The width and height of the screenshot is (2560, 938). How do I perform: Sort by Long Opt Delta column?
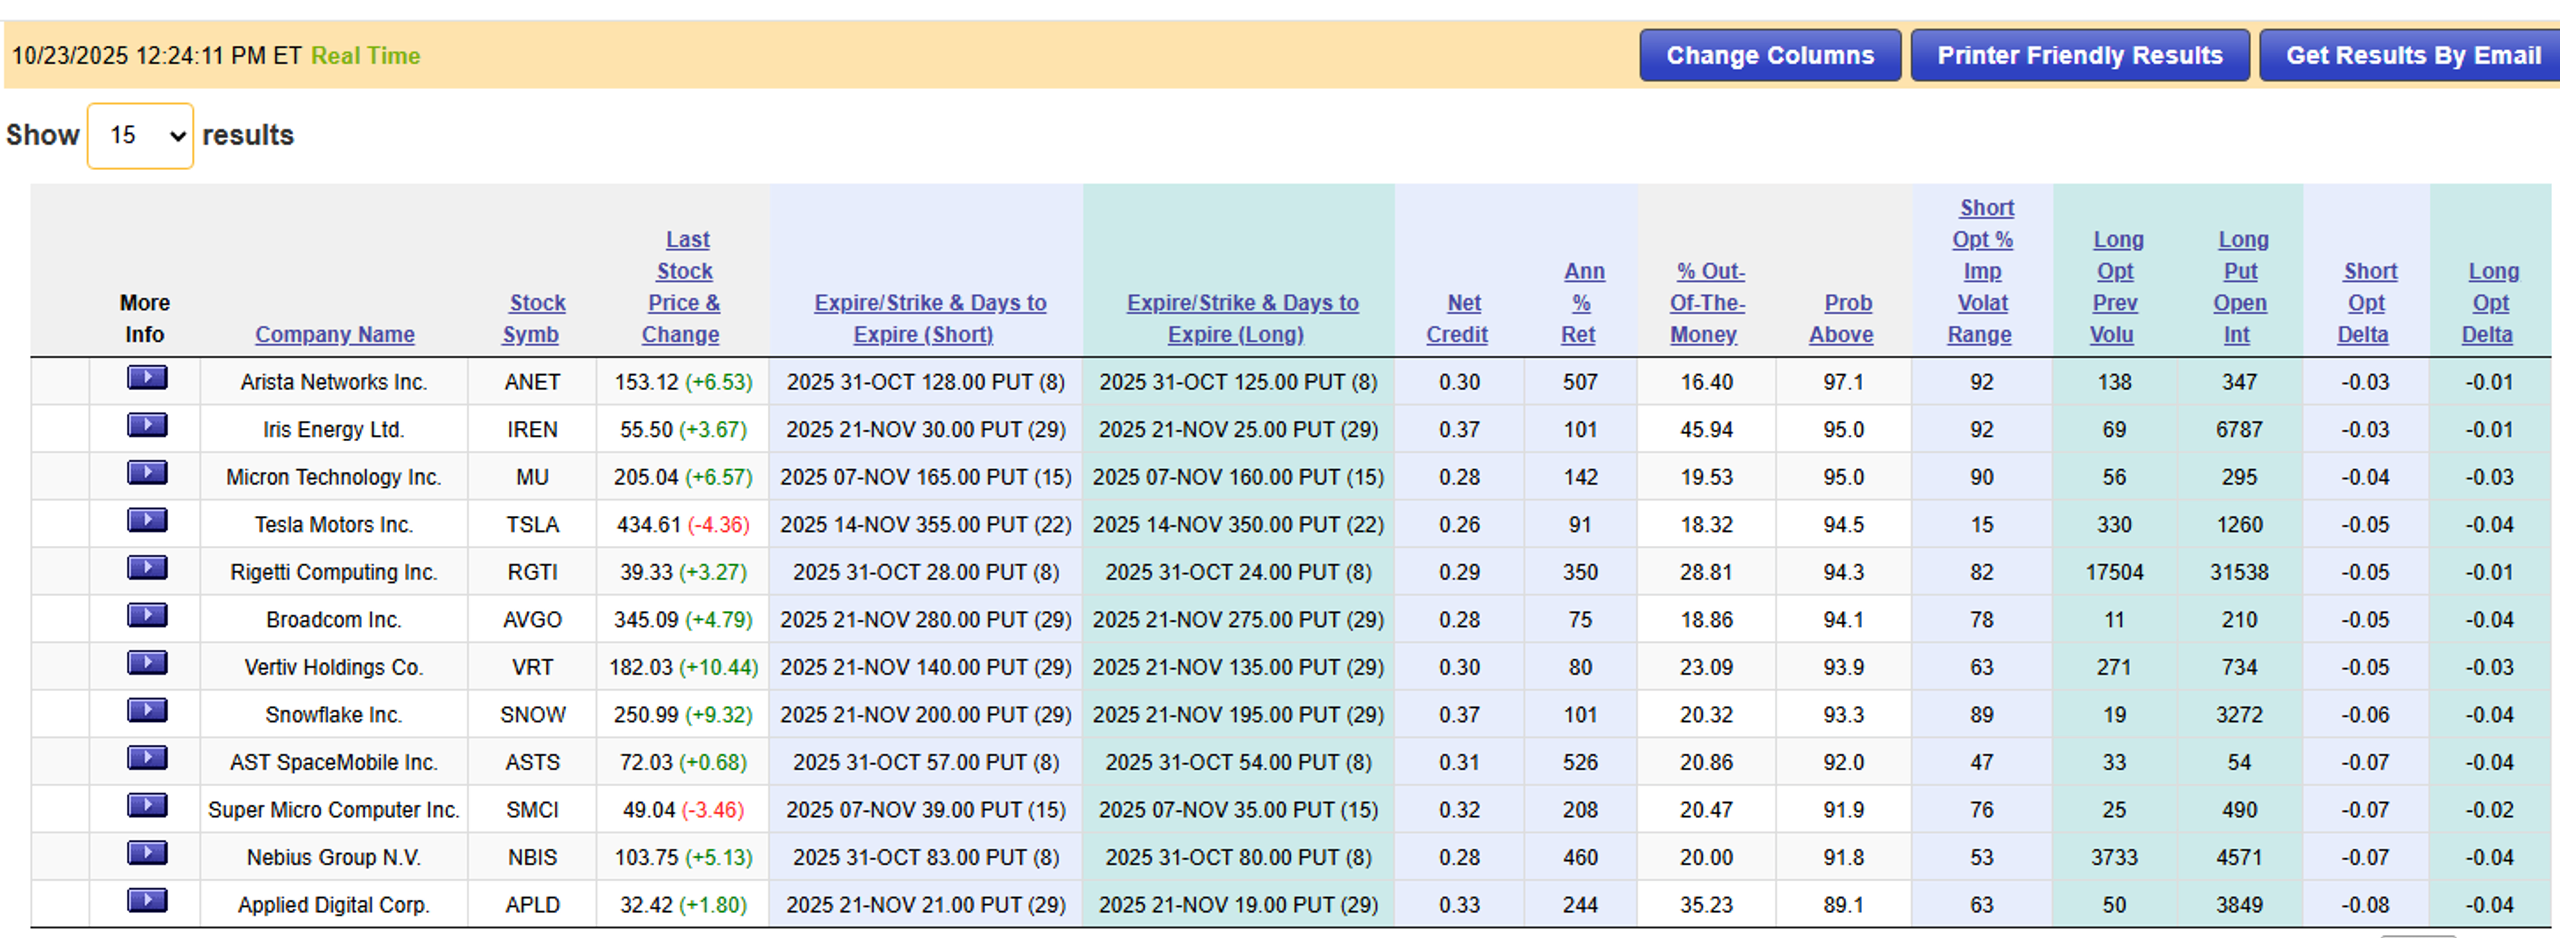coord(2490,303)
